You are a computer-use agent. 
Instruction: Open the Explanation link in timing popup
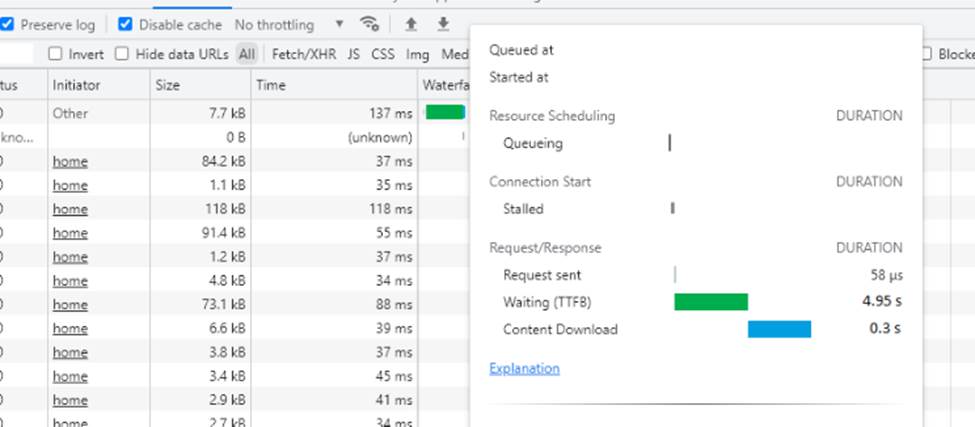[524, 368]
